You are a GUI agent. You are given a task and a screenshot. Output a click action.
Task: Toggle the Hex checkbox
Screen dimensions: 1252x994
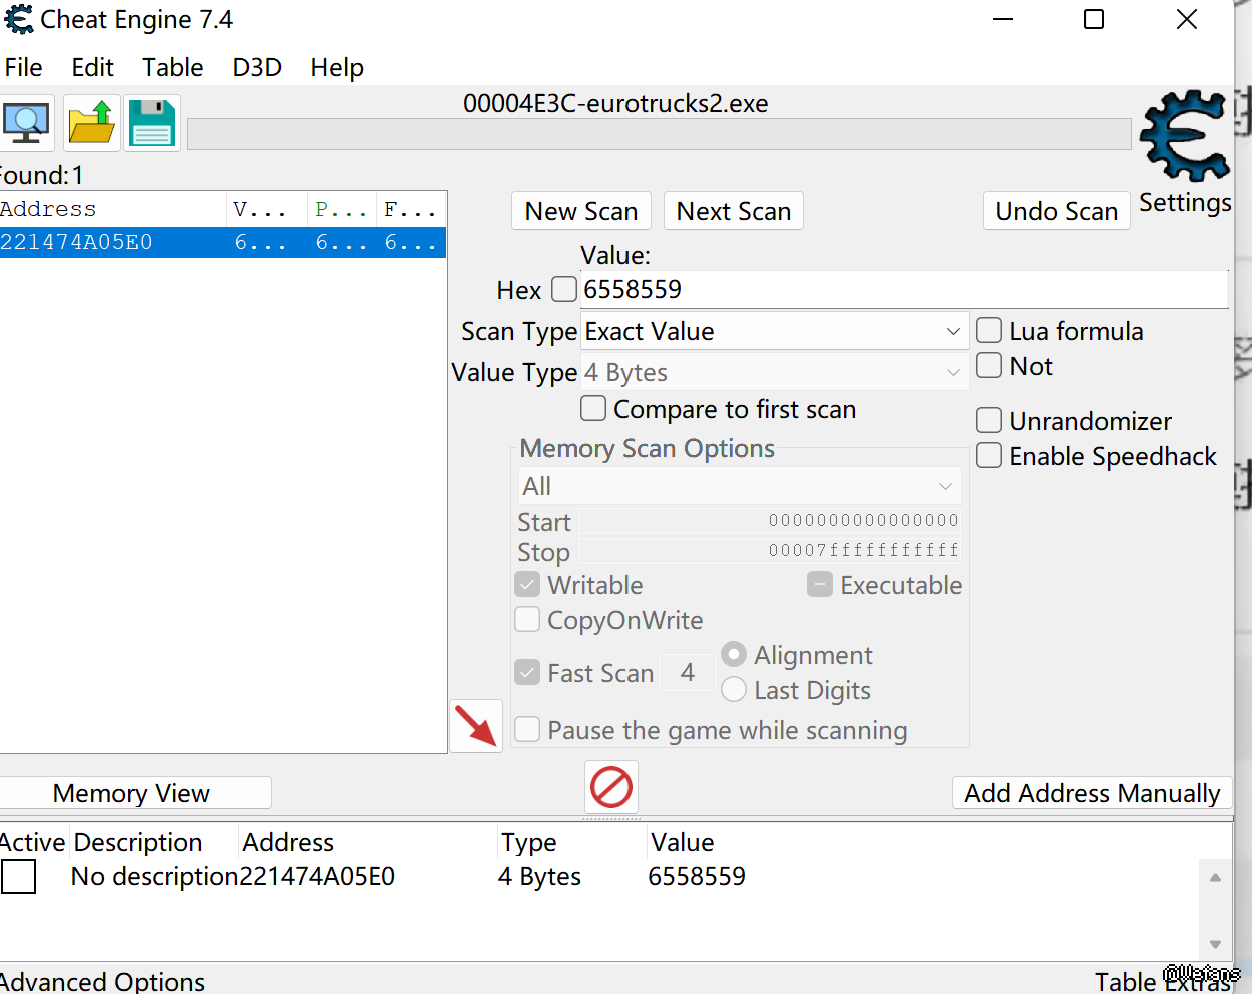564,289
